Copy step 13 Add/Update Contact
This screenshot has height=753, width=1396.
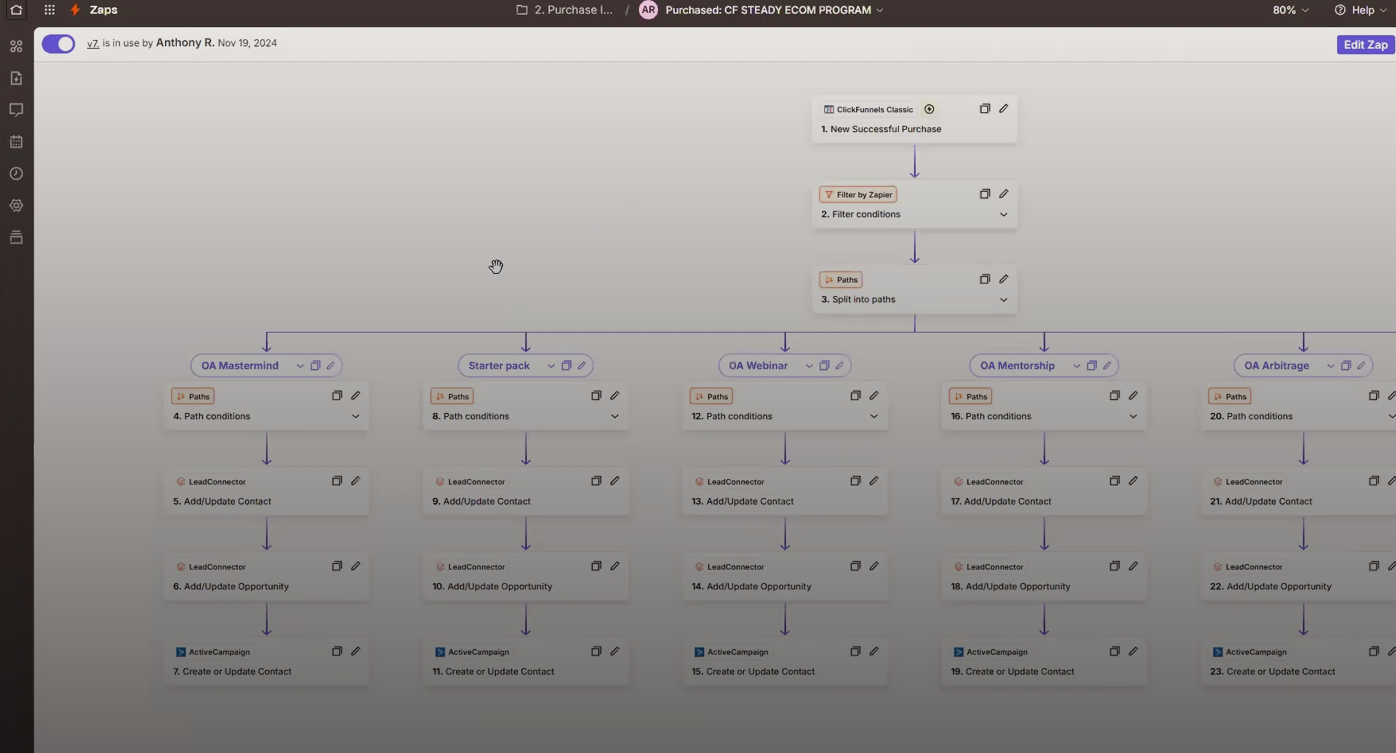[x=855, y=481]
